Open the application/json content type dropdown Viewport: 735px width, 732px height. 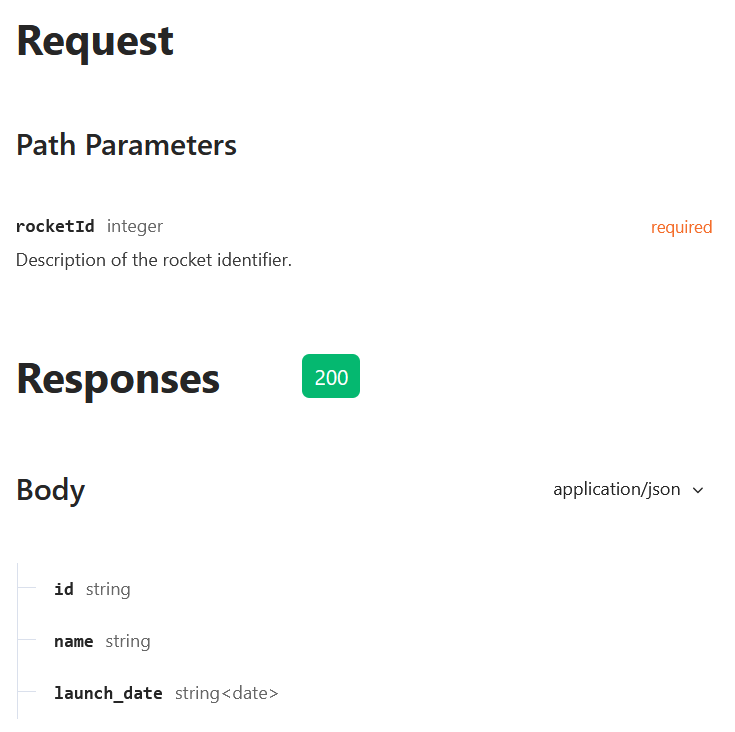[x=628, y=490]
